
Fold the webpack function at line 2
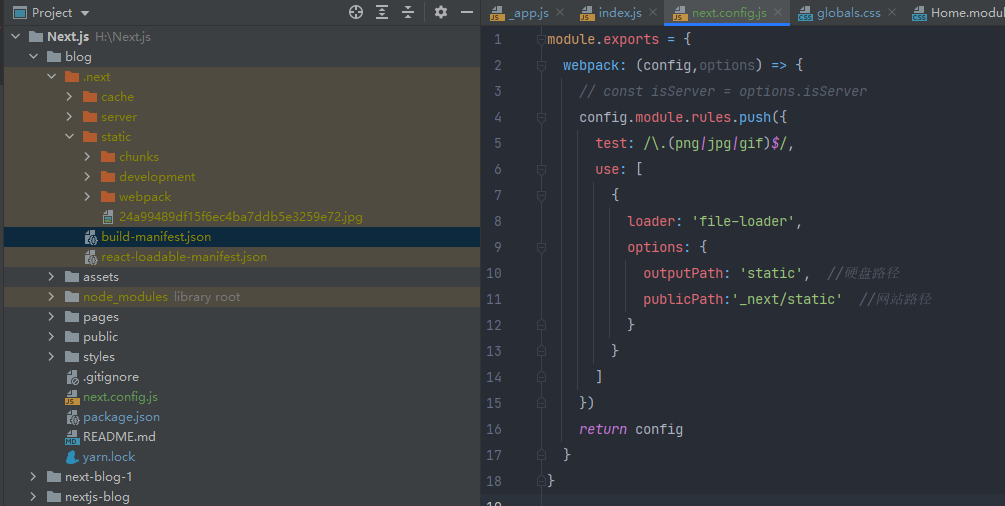coord(541,65)
